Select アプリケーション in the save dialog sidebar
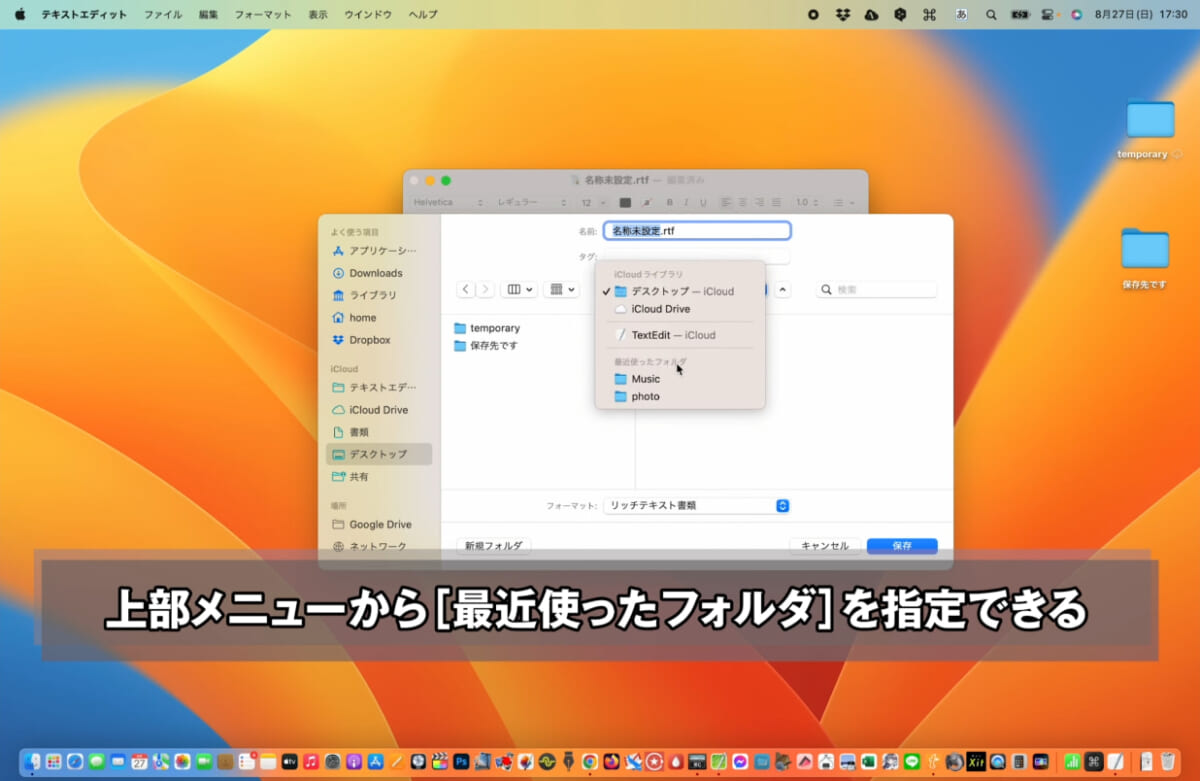The image size is (1200, 781). (379, 250)
